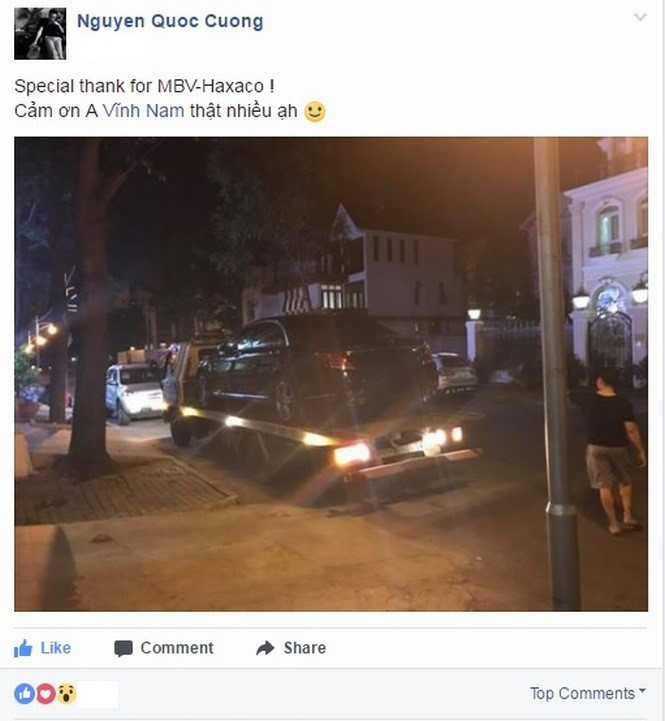Click the Comment text button
Image resolution: width=665 pixels, height=721 pixels.
177,648
